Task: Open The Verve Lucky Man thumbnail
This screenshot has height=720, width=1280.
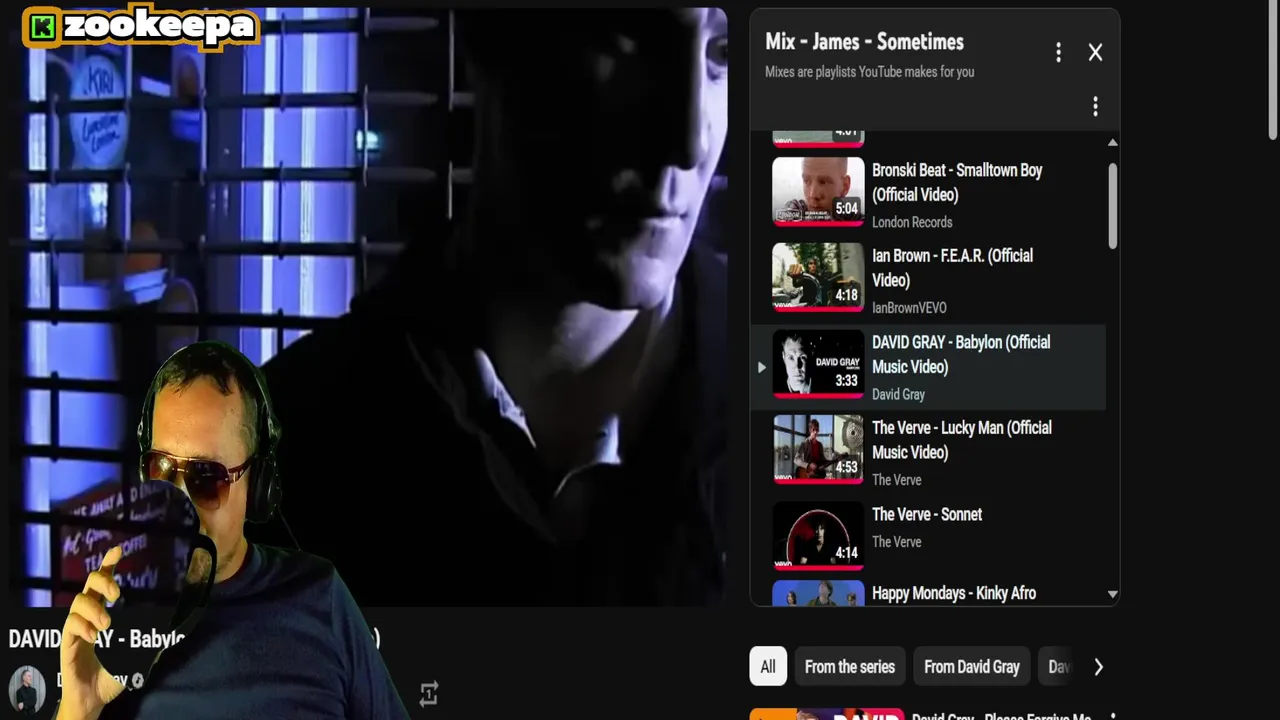Action: (x=818, y=449)
